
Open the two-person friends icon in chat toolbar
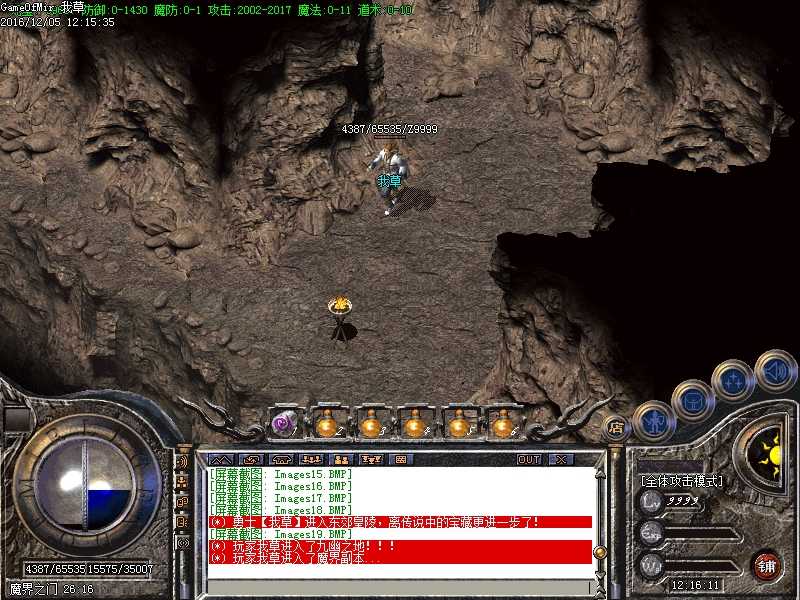(341, 459)
